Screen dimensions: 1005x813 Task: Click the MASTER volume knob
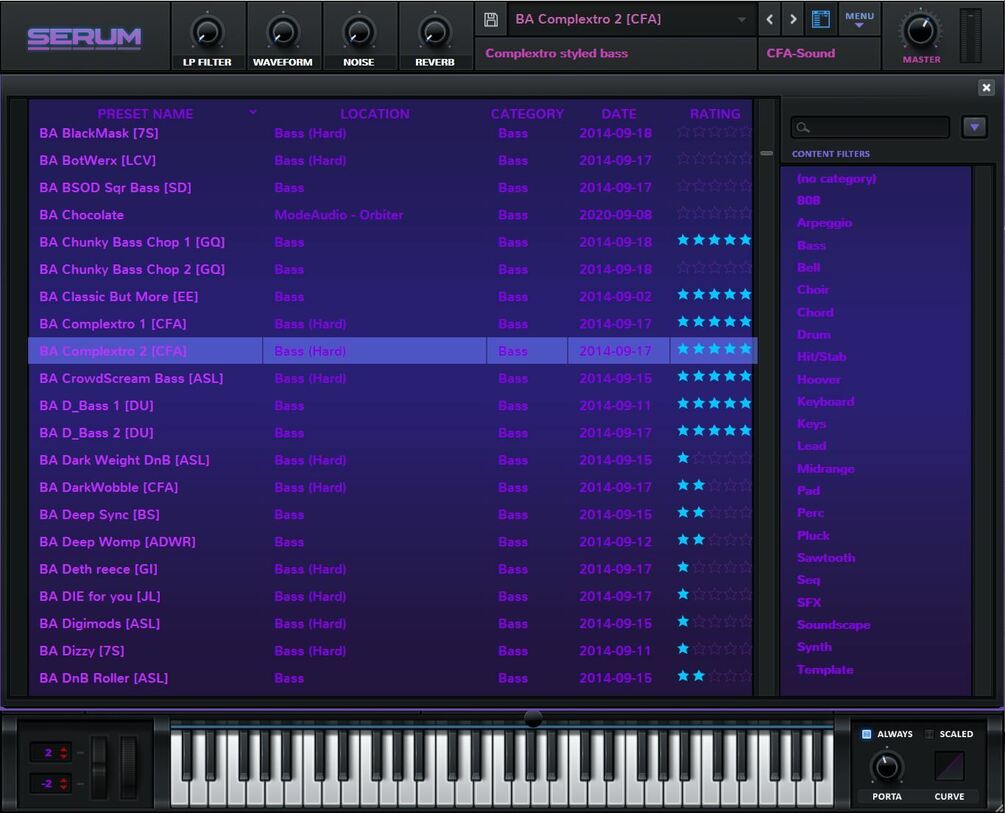click(x=920, y=31)
